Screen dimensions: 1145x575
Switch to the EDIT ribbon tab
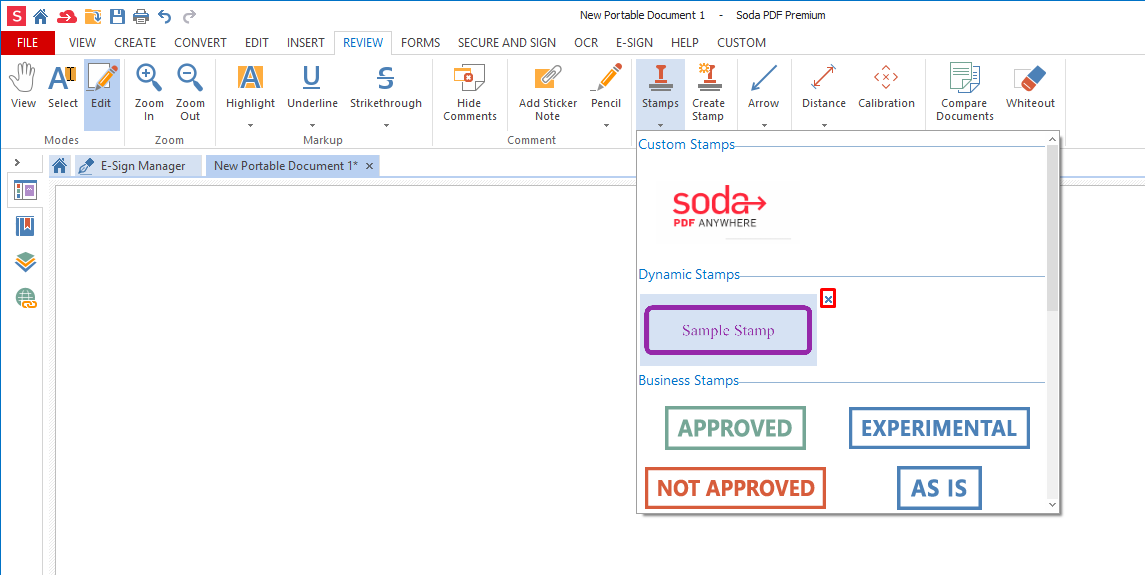(x=256, y=42)
